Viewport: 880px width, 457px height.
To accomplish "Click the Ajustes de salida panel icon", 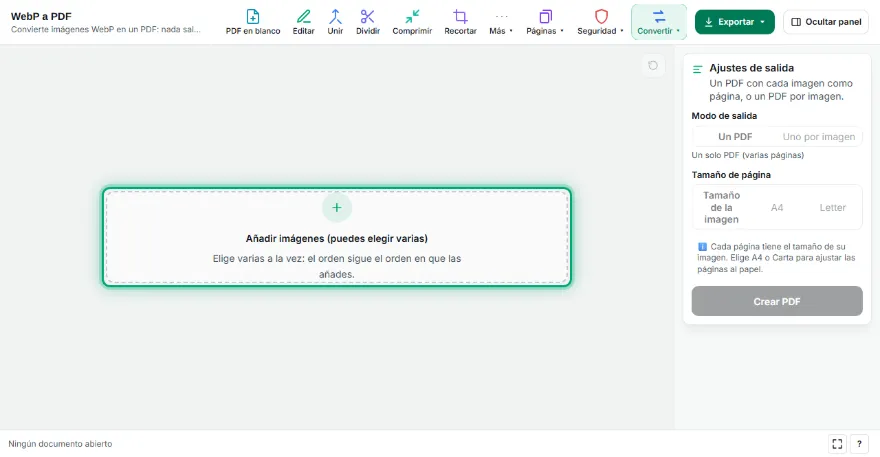I will pos(698,70).
